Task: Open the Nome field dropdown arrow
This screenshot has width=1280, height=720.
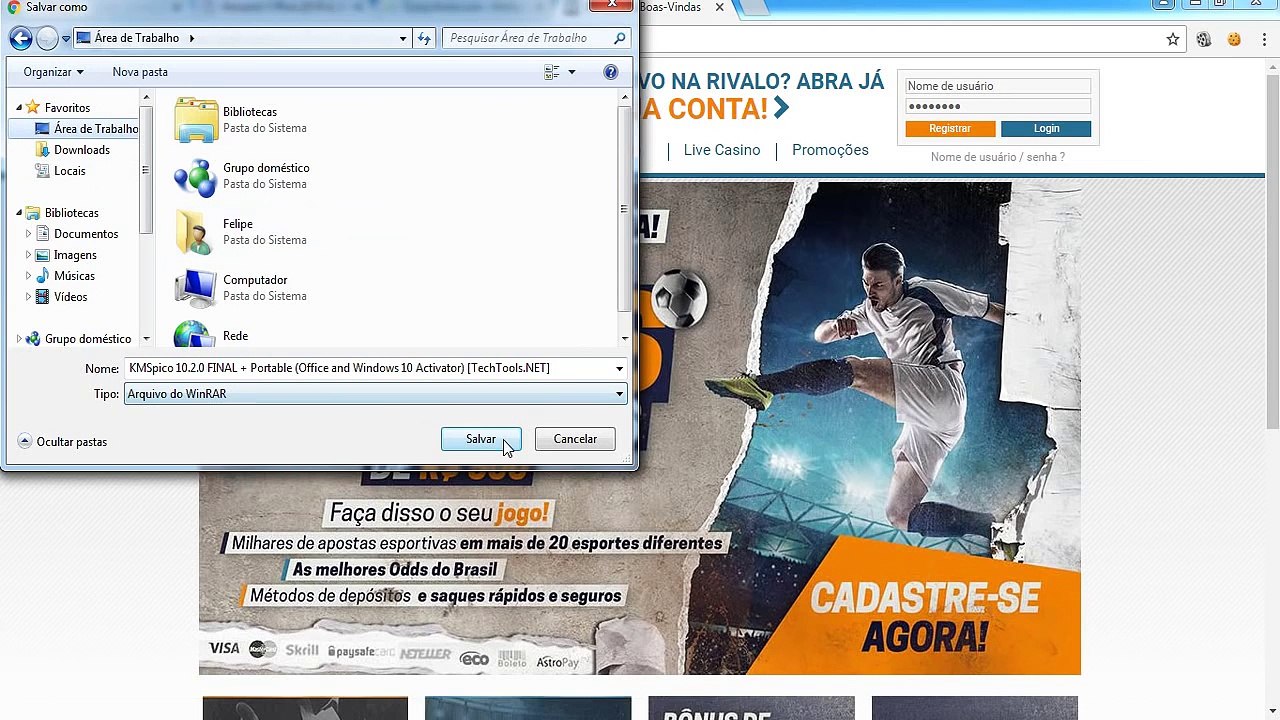Action: (619, 369)
